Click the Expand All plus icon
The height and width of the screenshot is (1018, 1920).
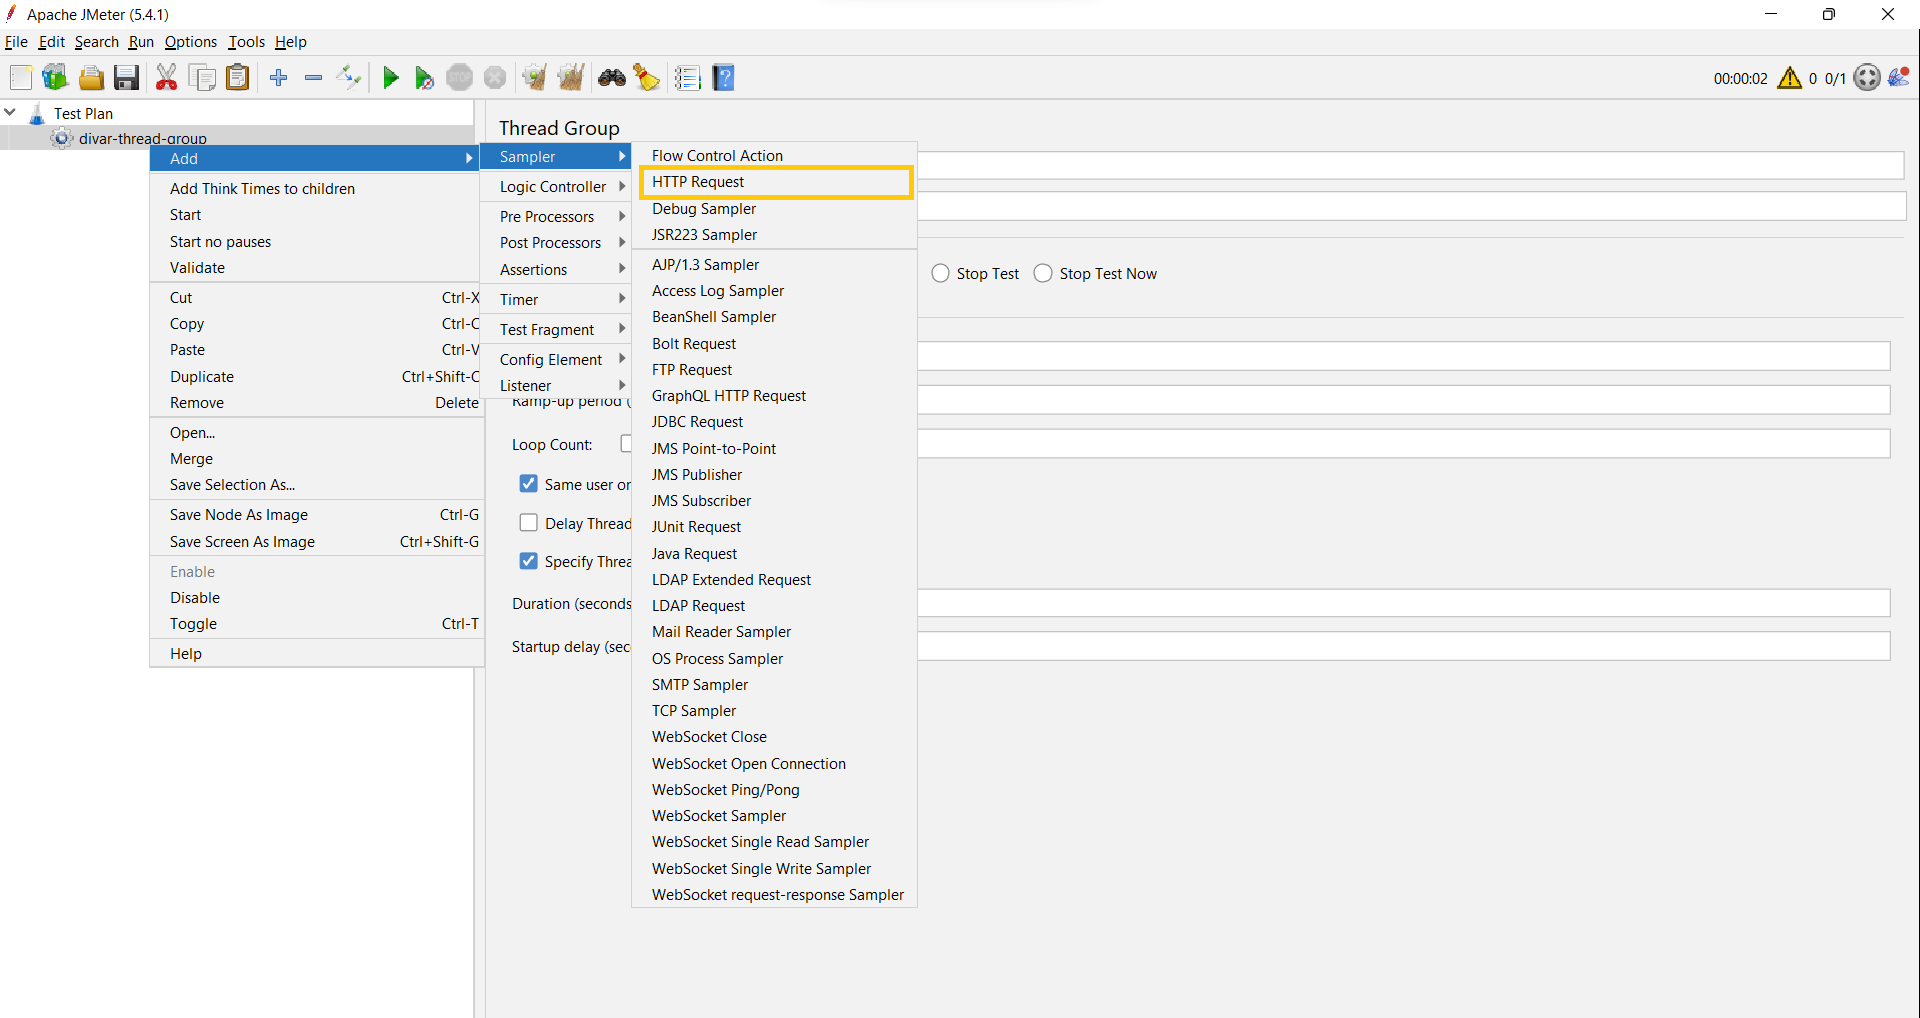(279, 78)
